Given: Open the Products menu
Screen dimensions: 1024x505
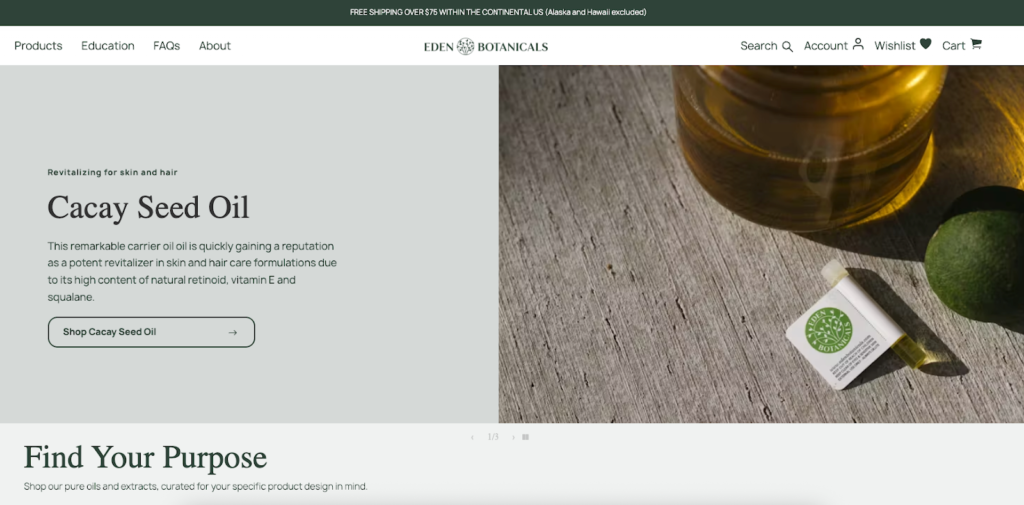Looking at the screenshot, I should (38, 46).
